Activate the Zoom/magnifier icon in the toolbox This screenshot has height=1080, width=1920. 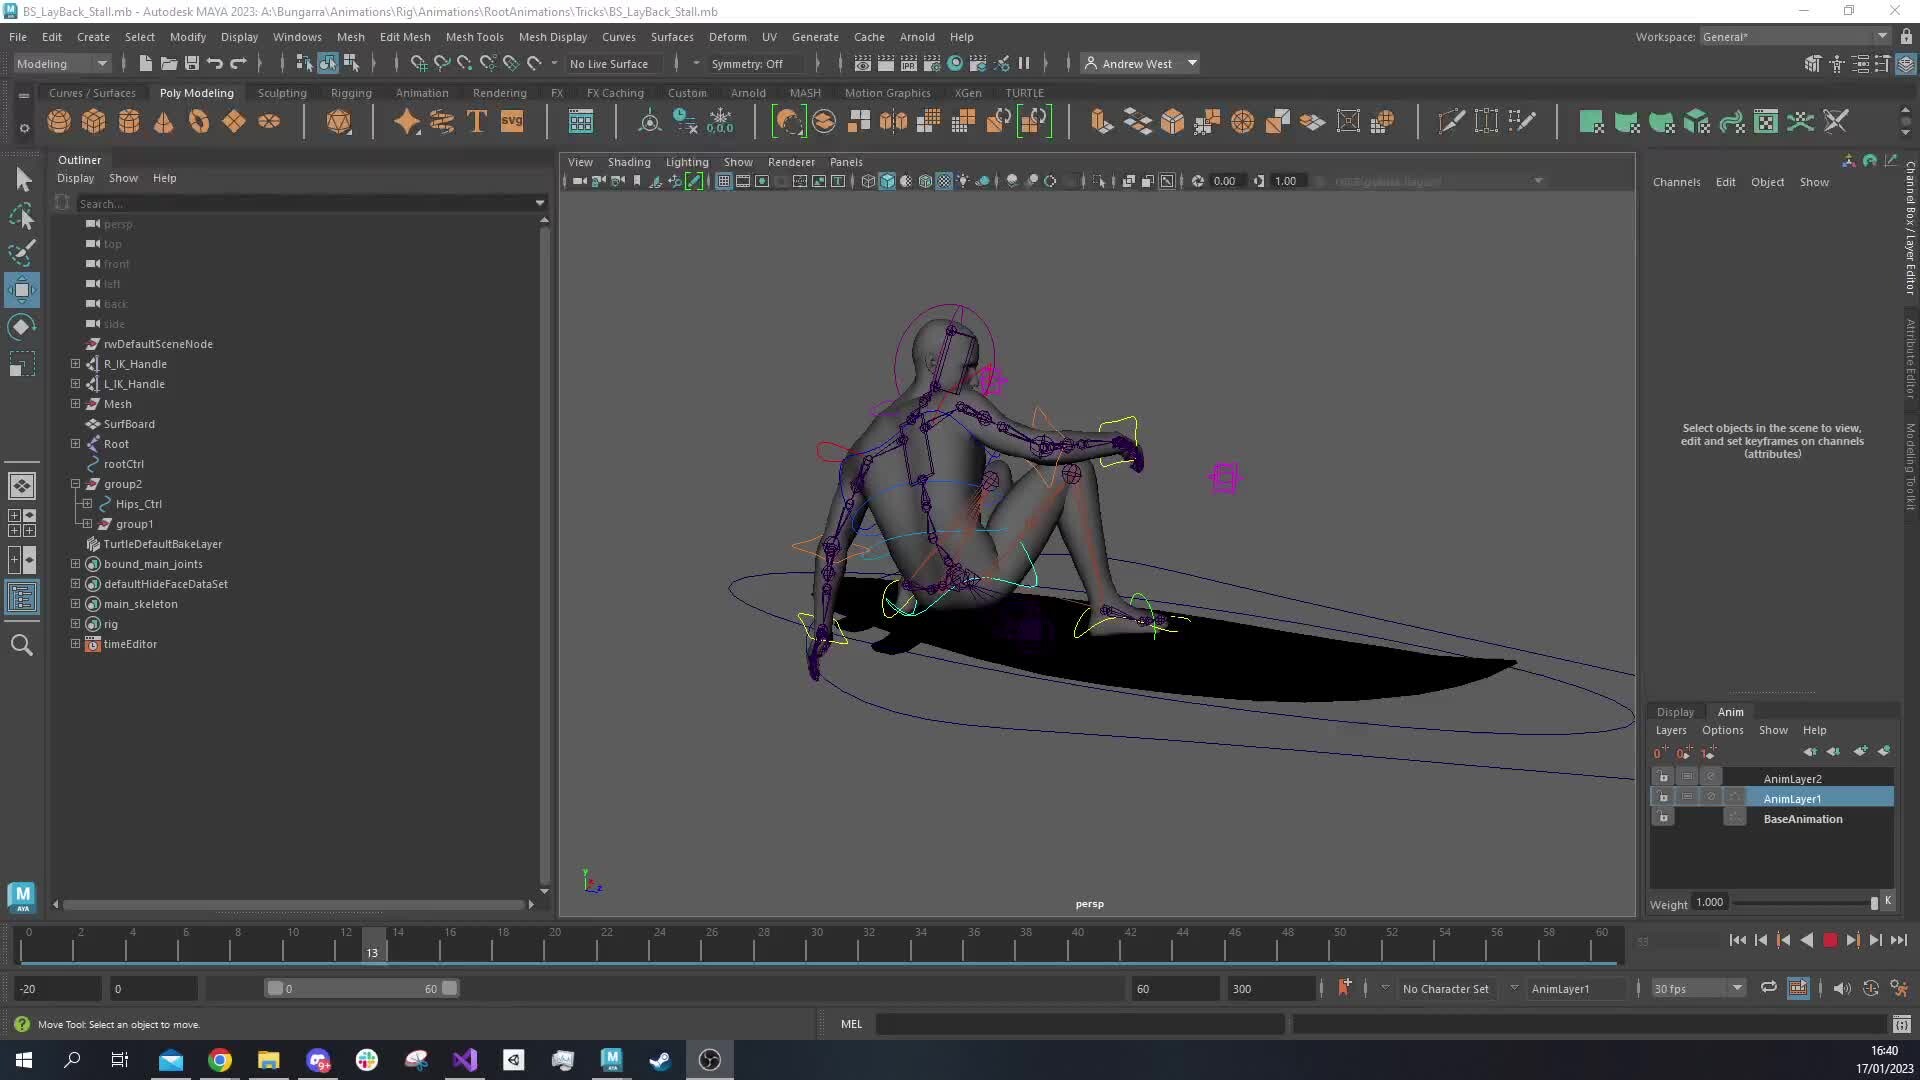[x=22, y=645]
